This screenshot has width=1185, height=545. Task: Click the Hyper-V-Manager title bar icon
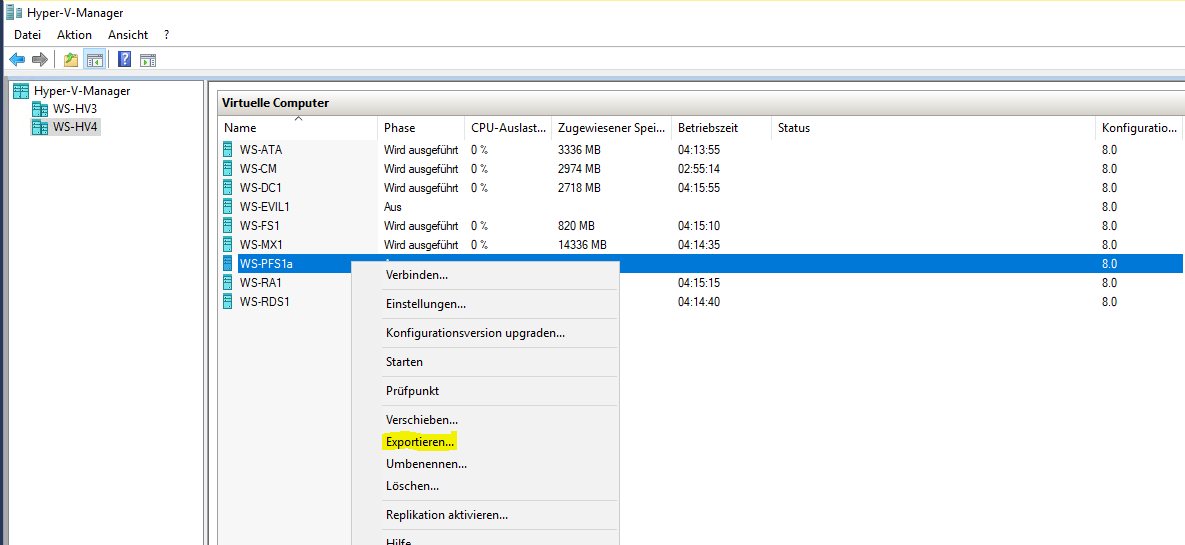pos(14,12)
